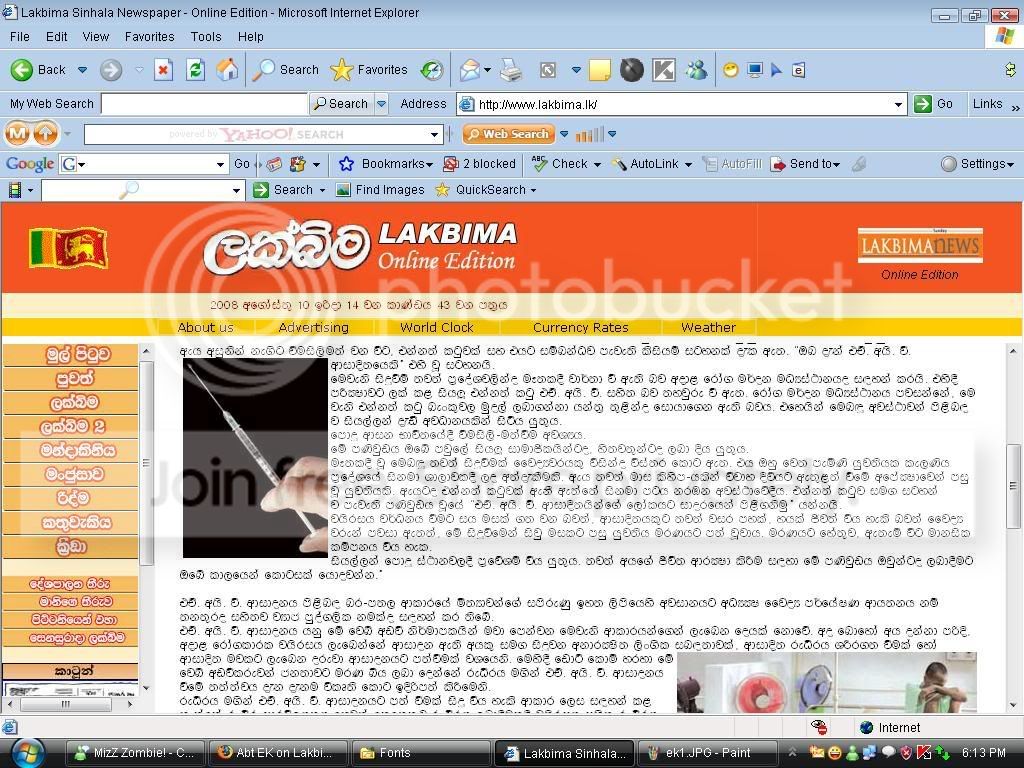The height and width of the screenshot is (768, 1024).
Task: Open the Favorites menu
Action: (150, 37)
